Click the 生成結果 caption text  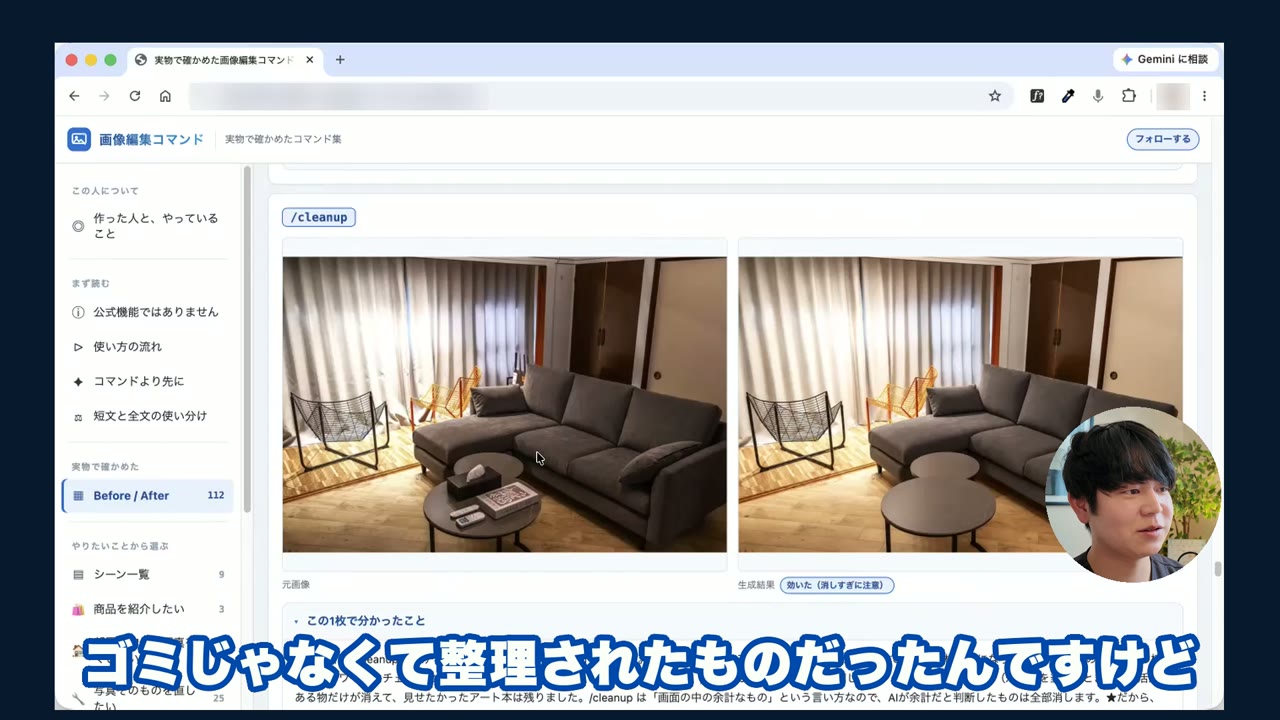(756, 585)
